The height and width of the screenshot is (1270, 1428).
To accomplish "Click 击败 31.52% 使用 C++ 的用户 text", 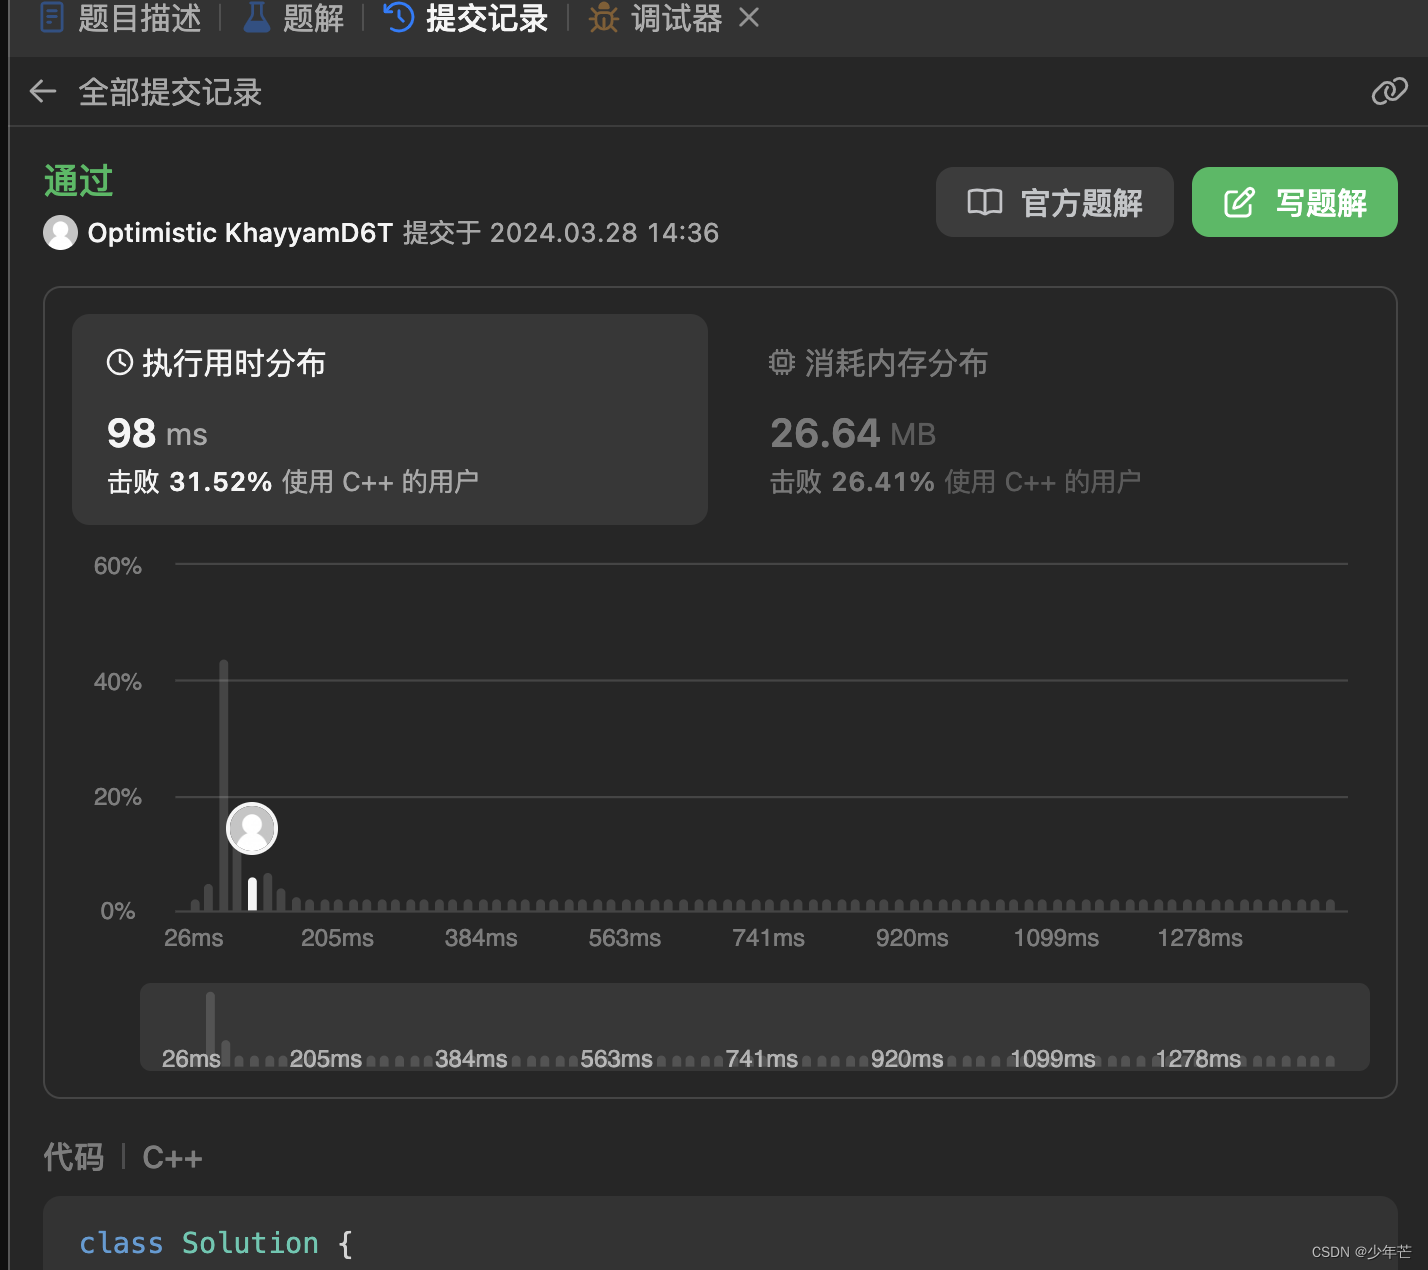I will click(x=293, y=482).
